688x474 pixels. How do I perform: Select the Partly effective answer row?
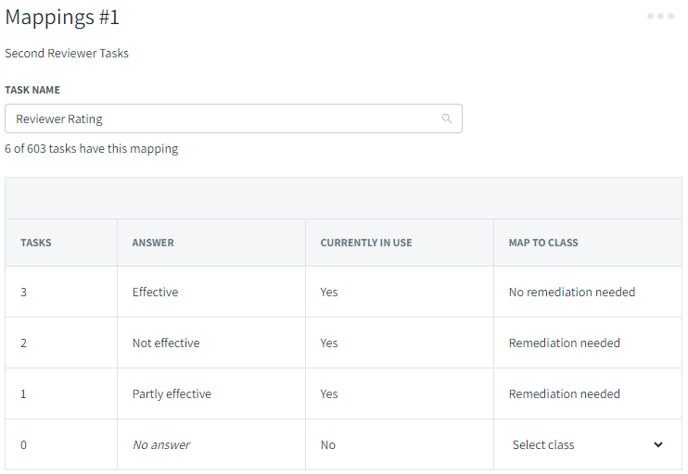pos(344,394)
